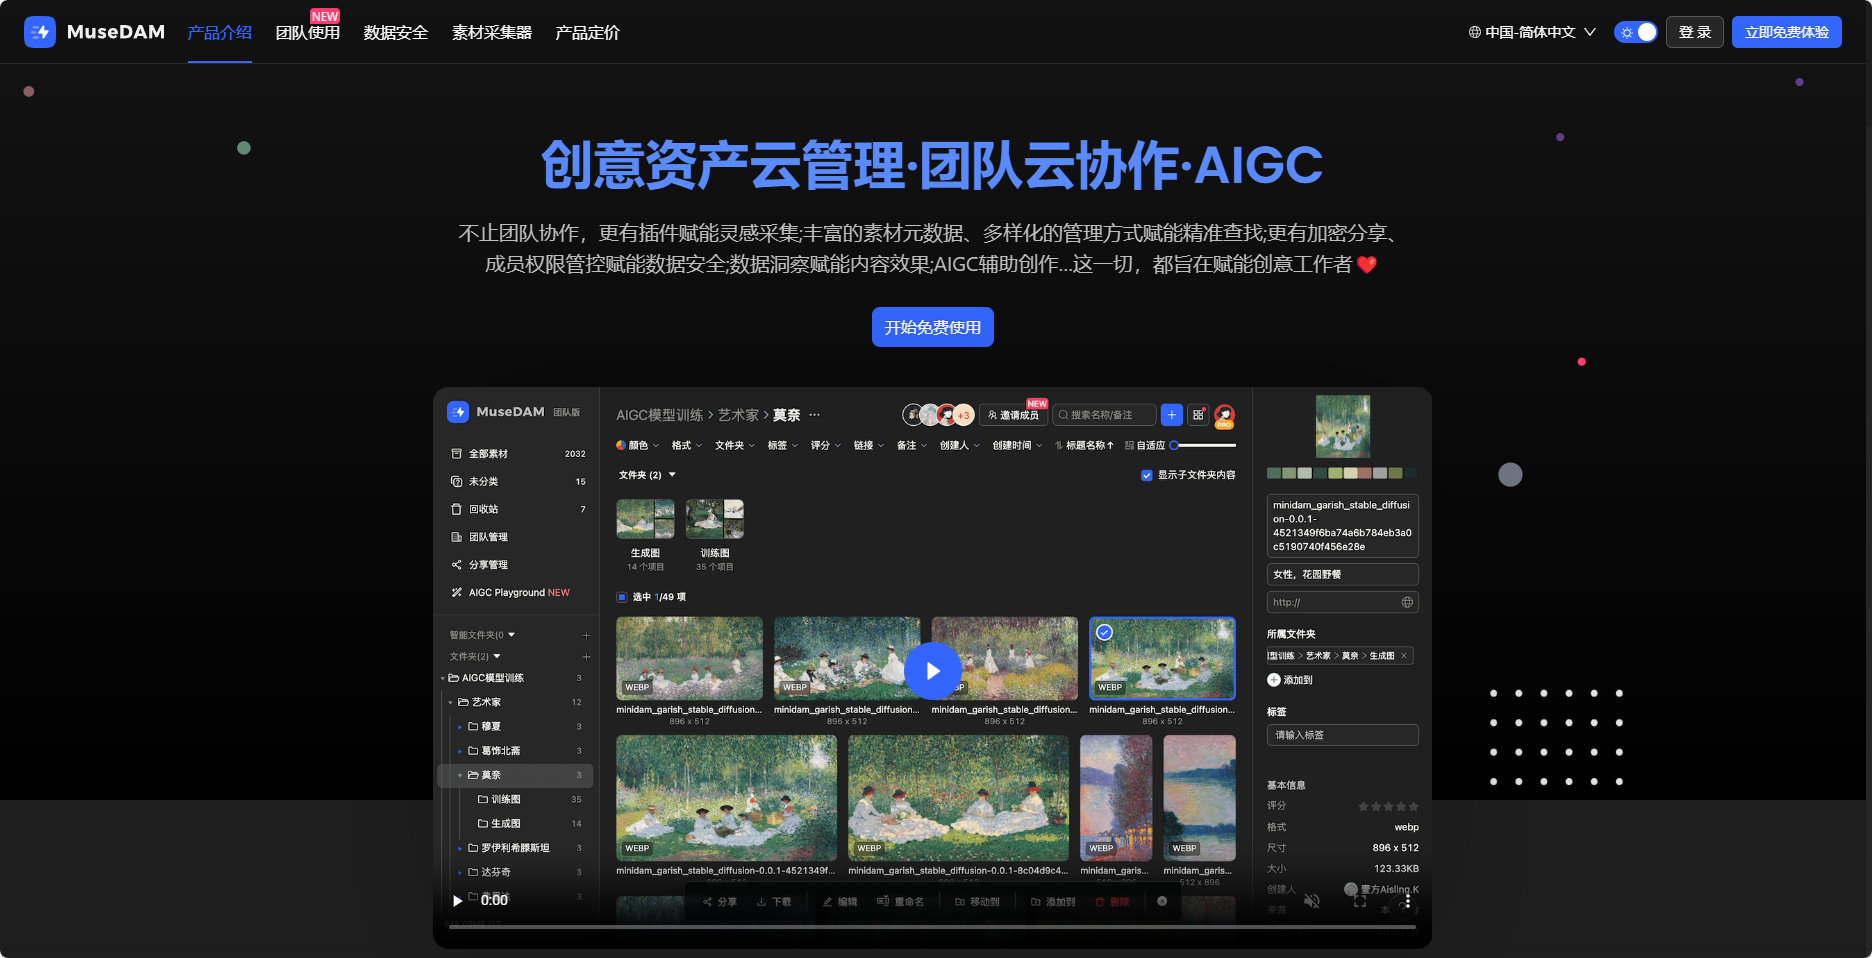
Task: Open the 产品介绍 nav tab
Action: (x=220, y=33)
